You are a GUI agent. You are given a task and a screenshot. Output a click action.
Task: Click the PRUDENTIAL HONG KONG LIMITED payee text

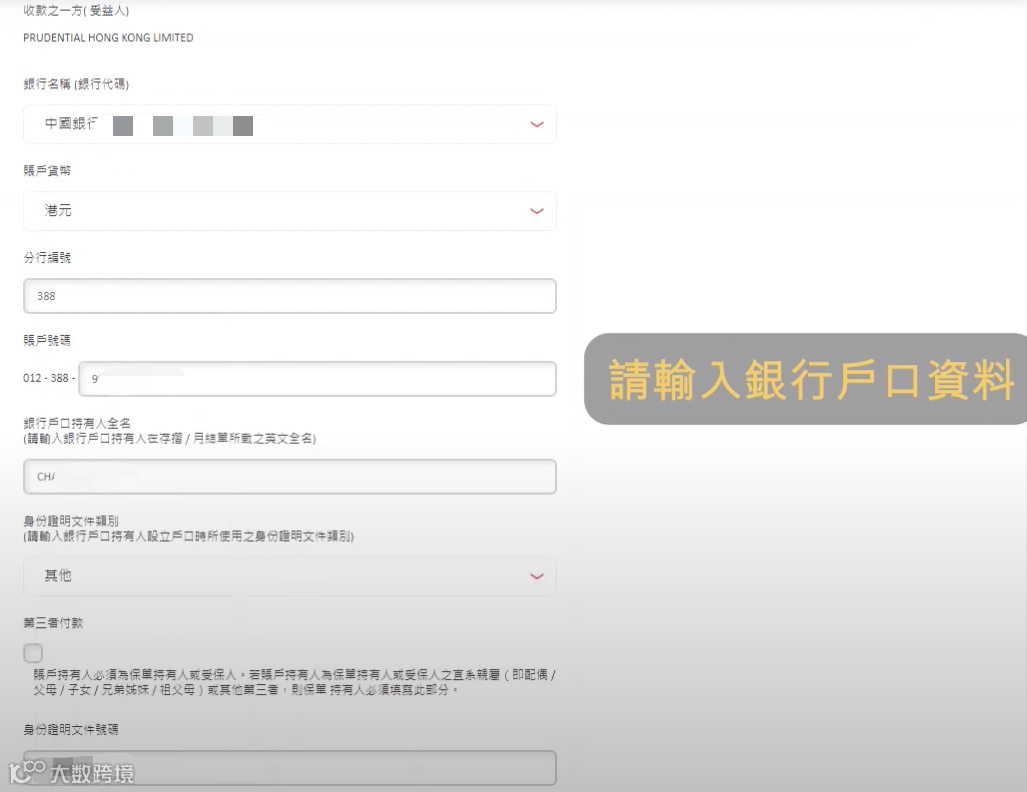tap(108, 38)
